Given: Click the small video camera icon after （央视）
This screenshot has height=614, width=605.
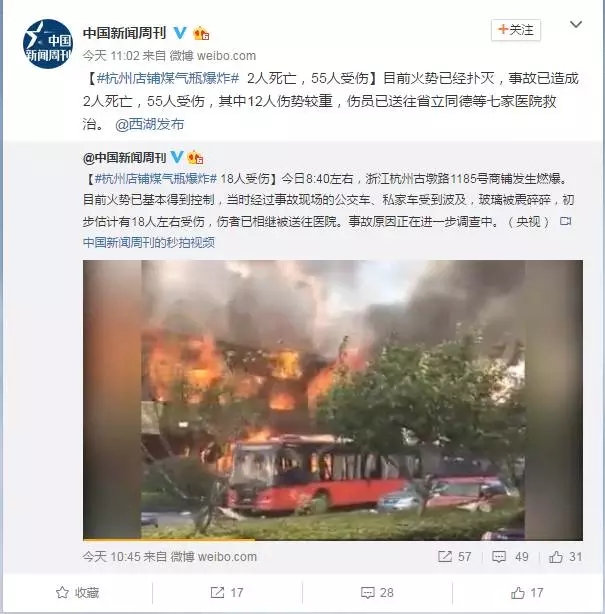Looking at the screenshot, I should pos(565,221).
